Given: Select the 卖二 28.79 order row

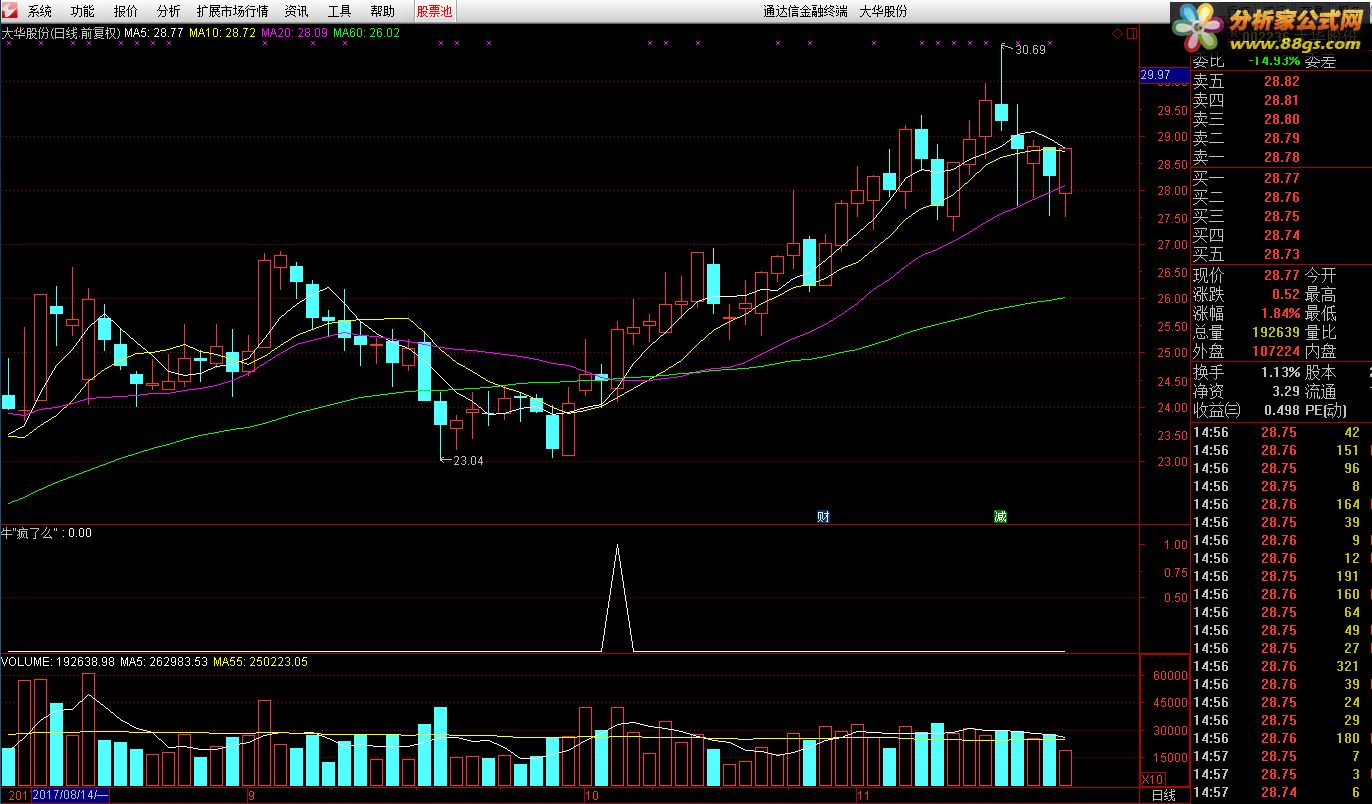Looking at the screenshot, I should point(1281,139).
